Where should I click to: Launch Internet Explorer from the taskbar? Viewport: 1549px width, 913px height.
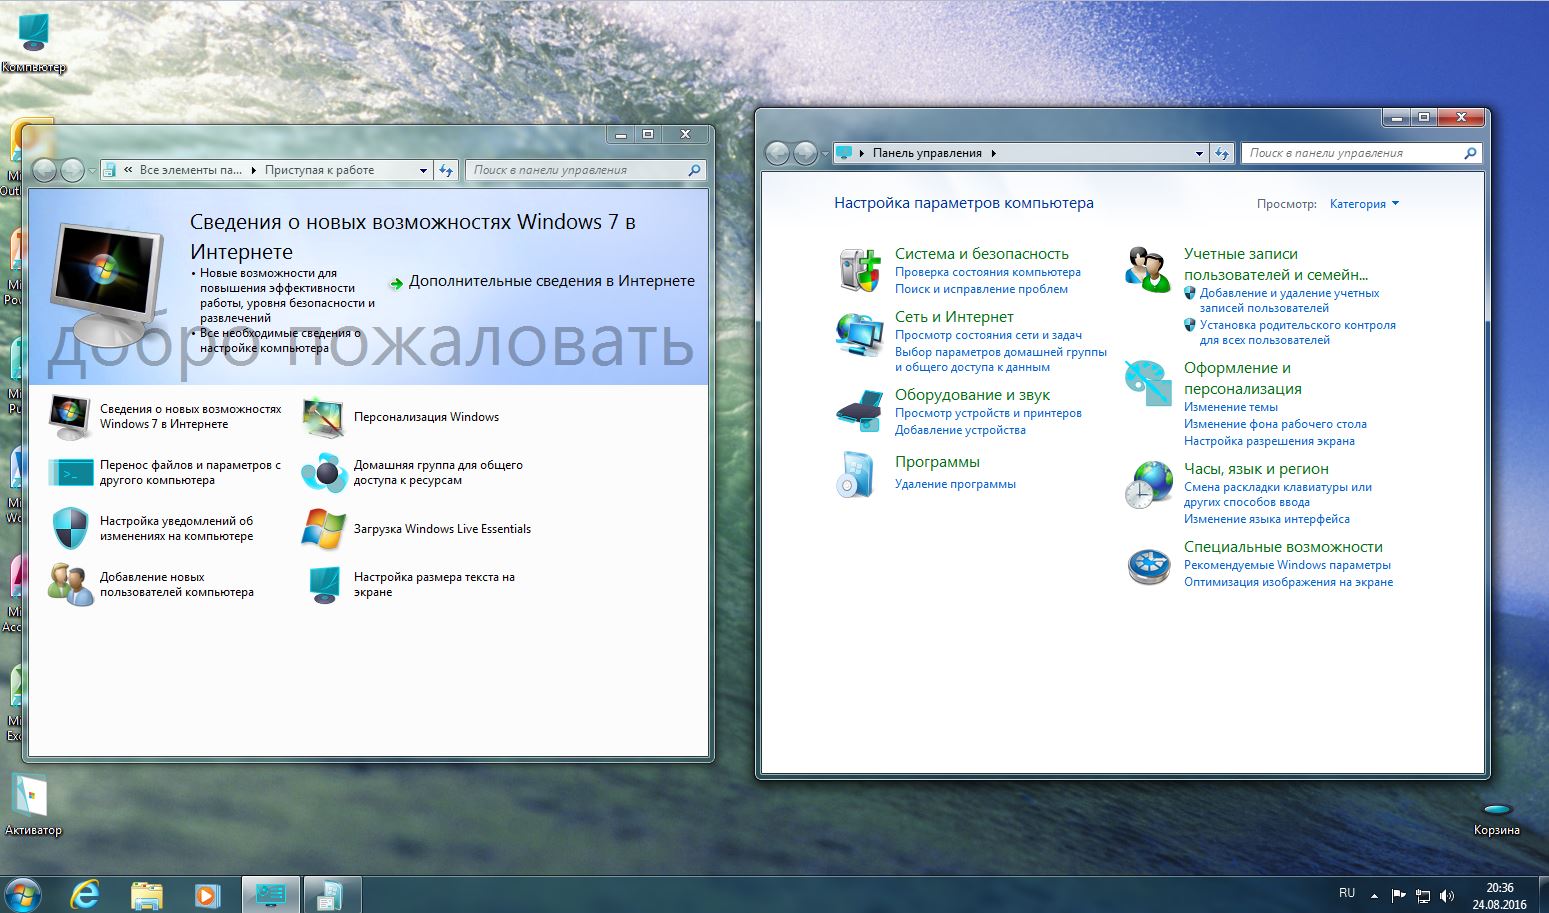tap(85, 894)
